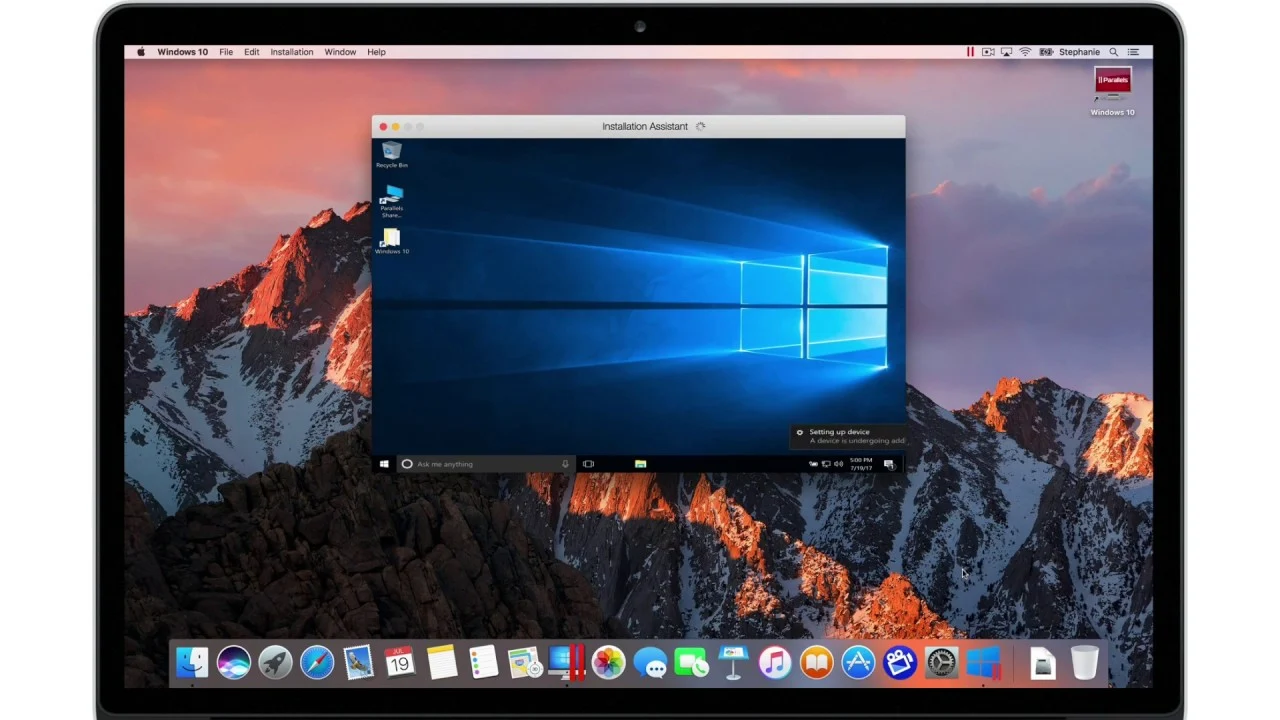Viewport: 1280px width, 720px height.
Task: Launch Siri from the Dock
Action: [234, 662]
